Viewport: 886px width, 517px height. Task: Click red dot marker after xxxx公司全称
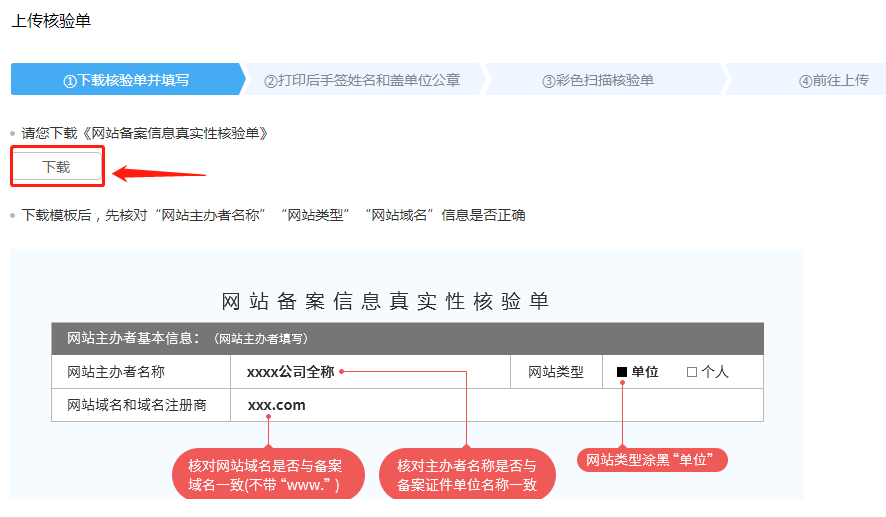click(342, 371)
